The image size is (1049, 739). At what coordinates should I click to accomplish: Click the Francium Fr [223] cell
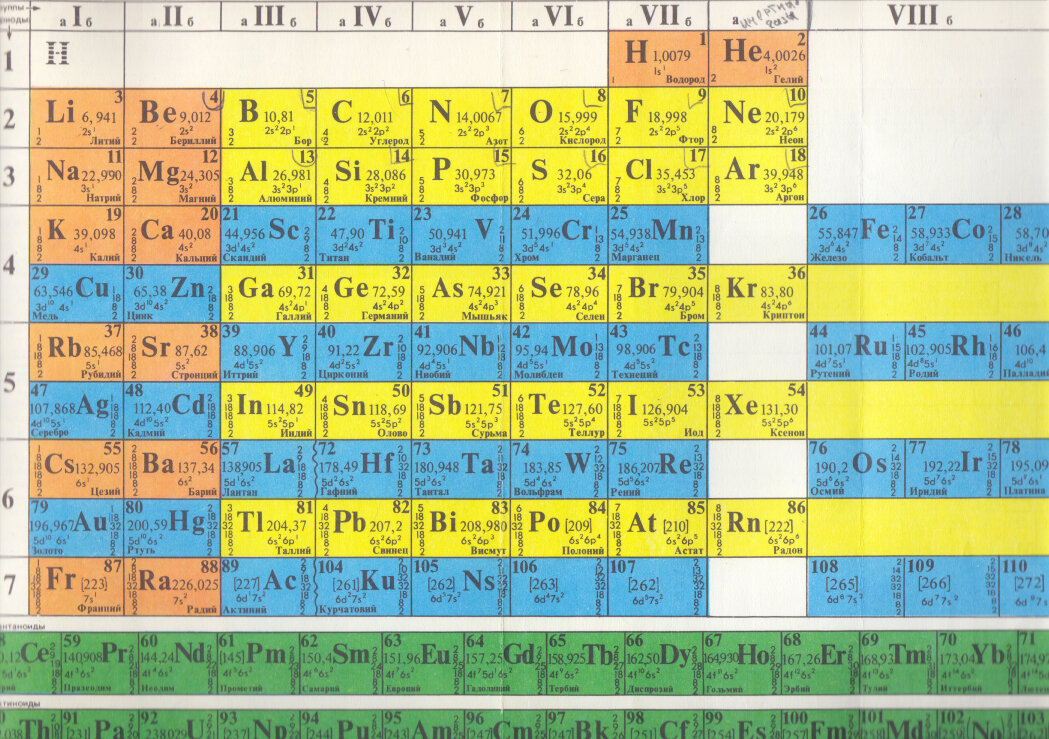pyautogui.click(x=77, y=587)
